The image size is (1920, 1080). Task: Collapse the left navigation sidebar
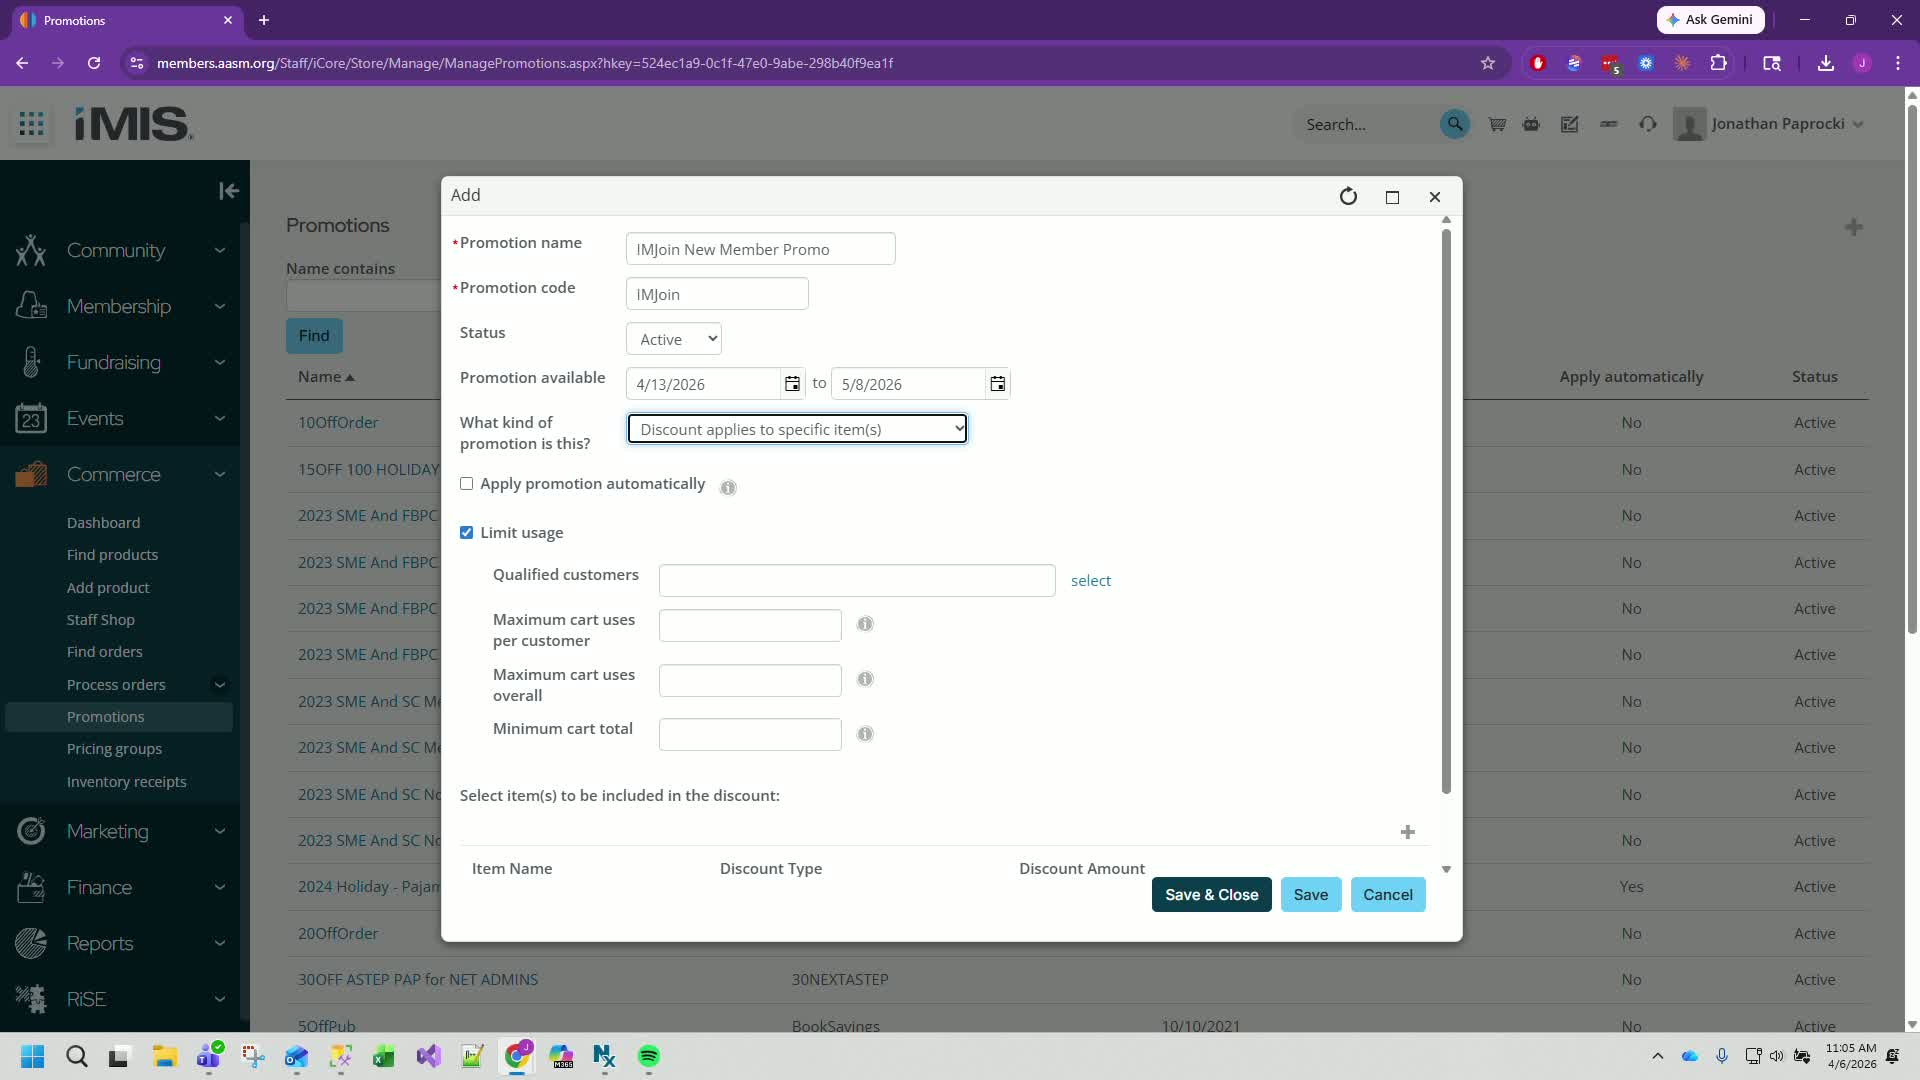click(x=229, y=191)
